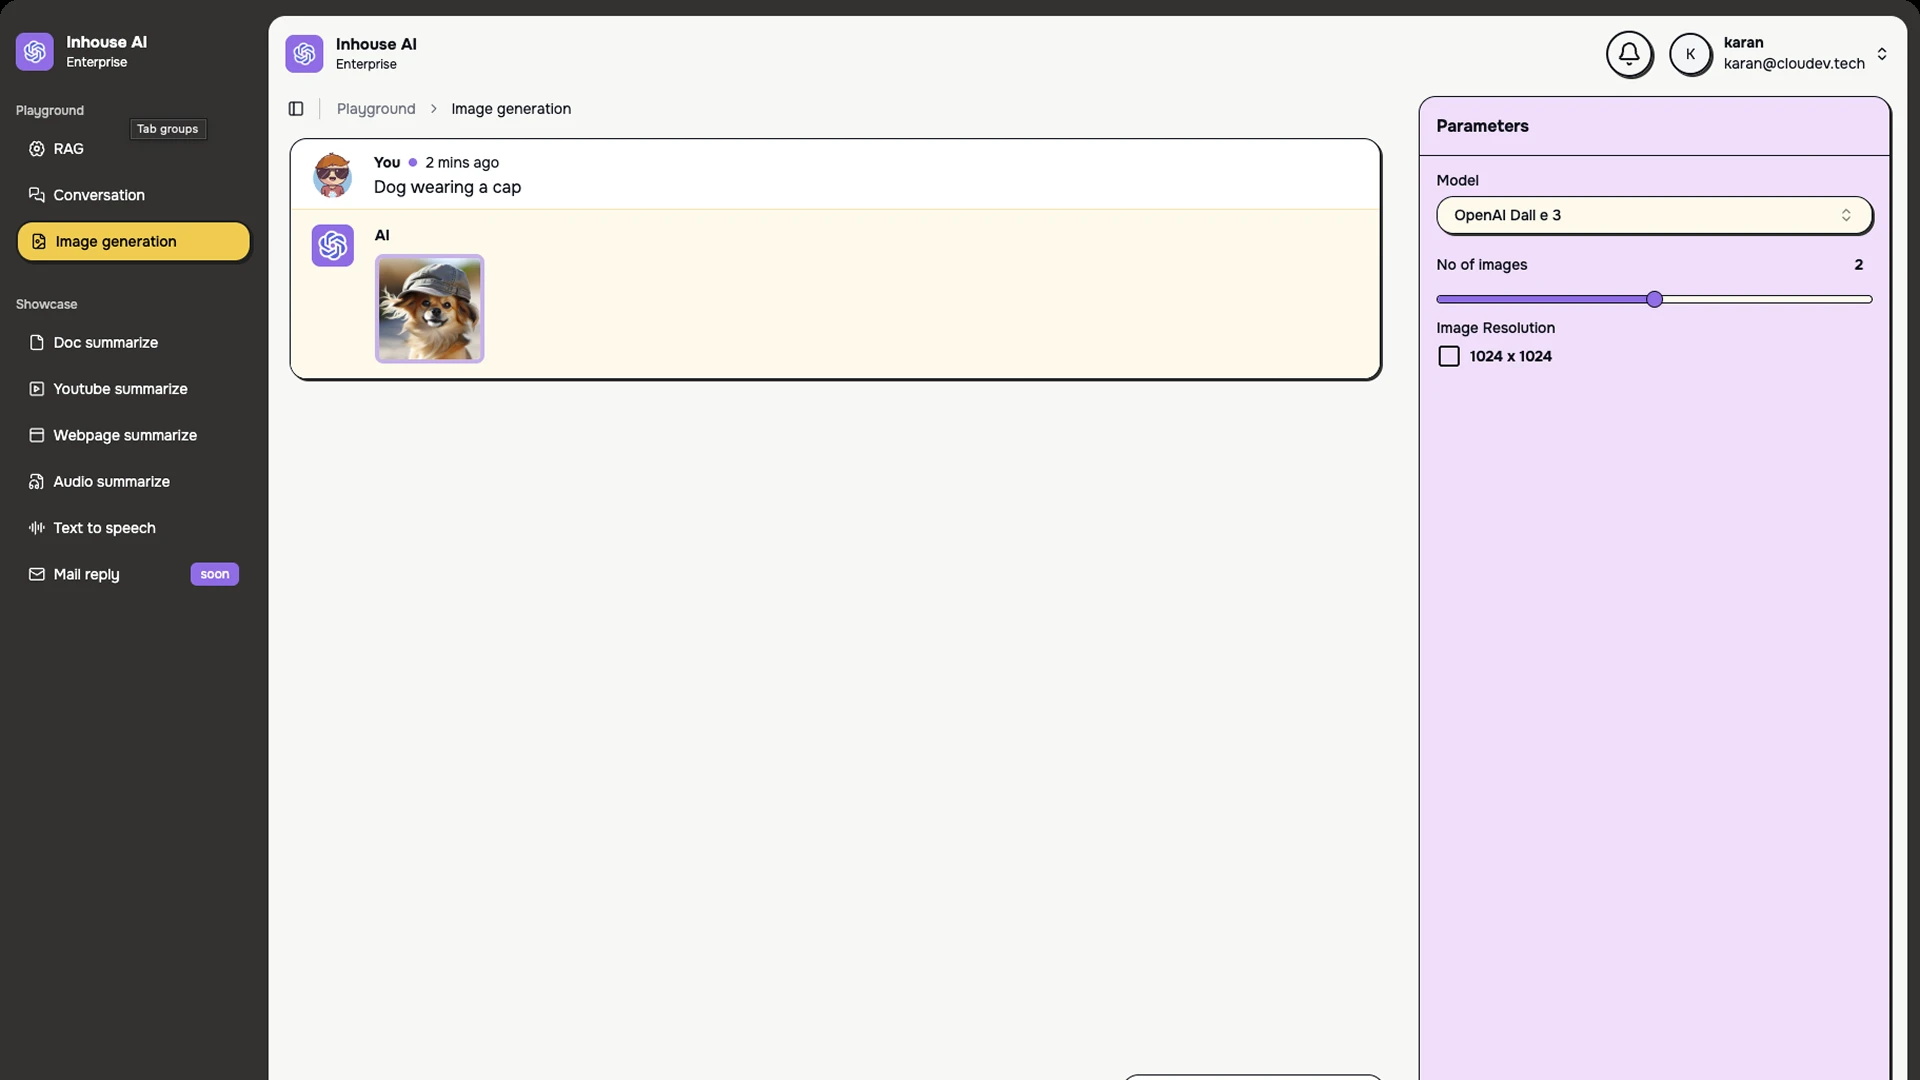Open Webpage summarize showcase
Viewport: 1920px width, 1080px height.
pyautogui.click(x=133, y=435)
